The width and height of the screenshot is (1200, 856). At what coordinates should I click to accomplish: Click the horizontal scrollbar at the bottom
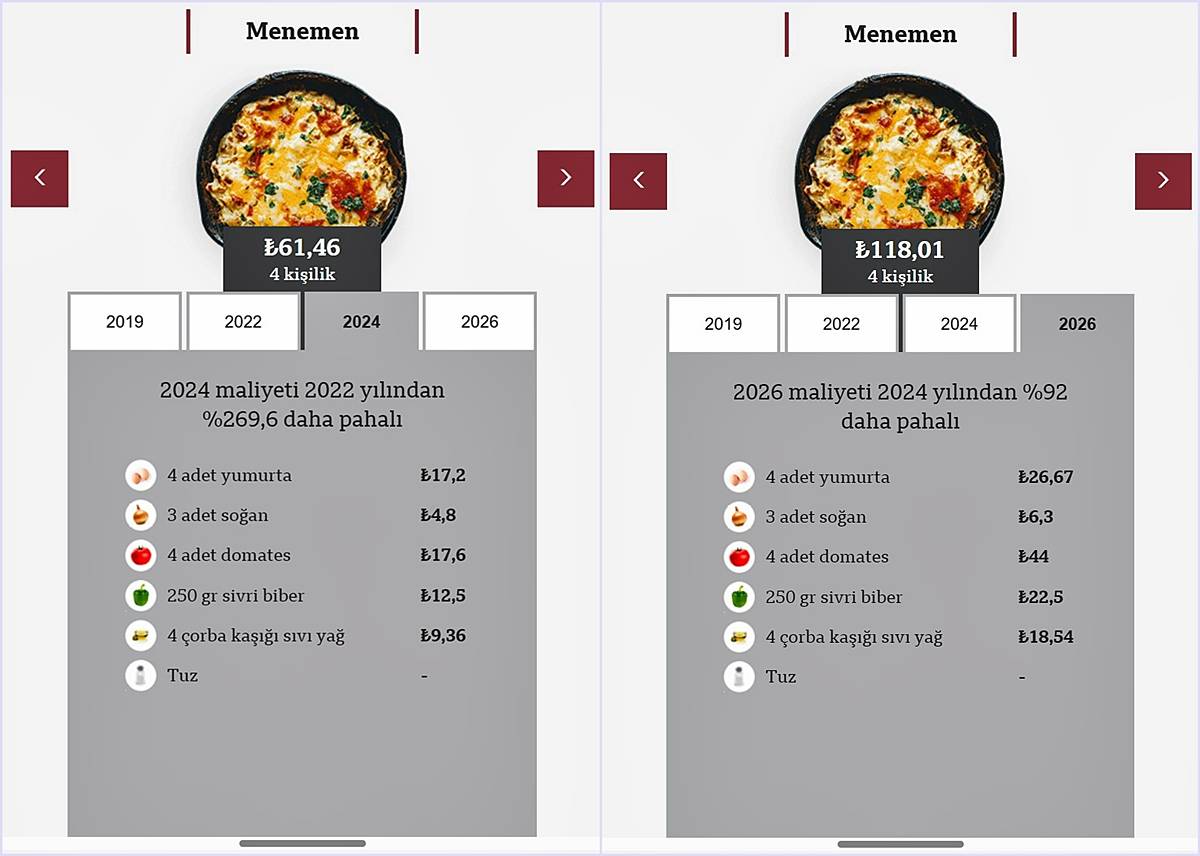tap(302, 845)
